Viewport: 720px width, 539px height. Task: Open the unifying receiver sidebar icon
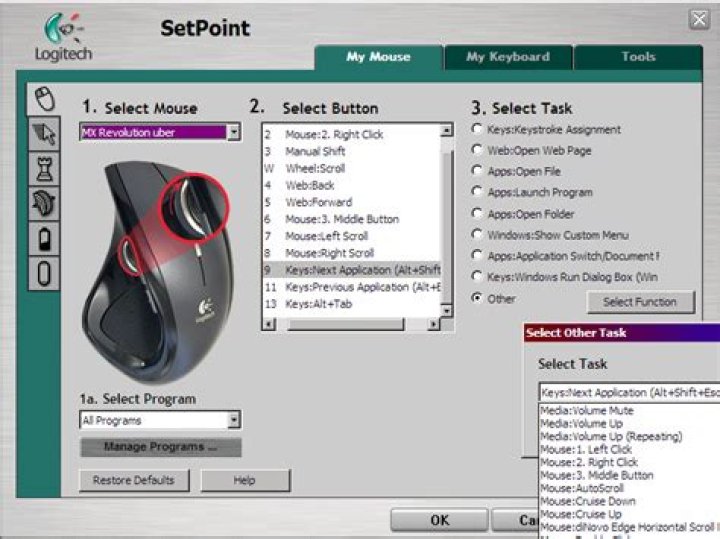pyautogui.click(x=45, y=274)
